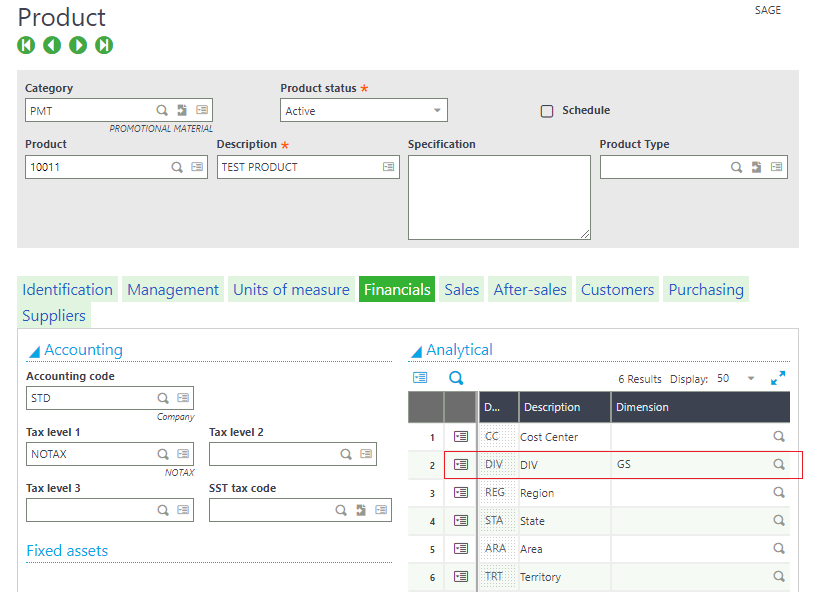Open SST tax code actions card icon
The image size is (823, 592).
click(x=381, y=510)
